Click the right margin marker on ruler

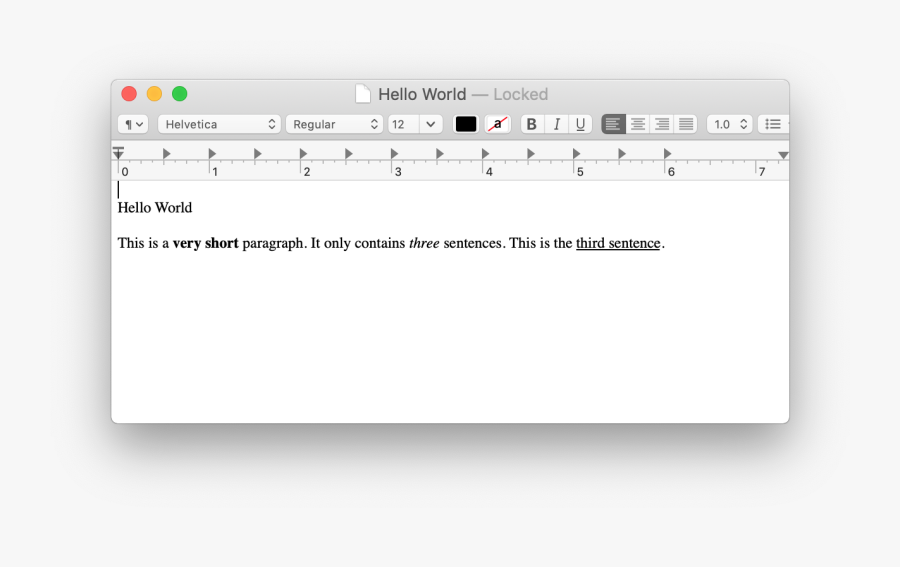[x=783, y=155]
